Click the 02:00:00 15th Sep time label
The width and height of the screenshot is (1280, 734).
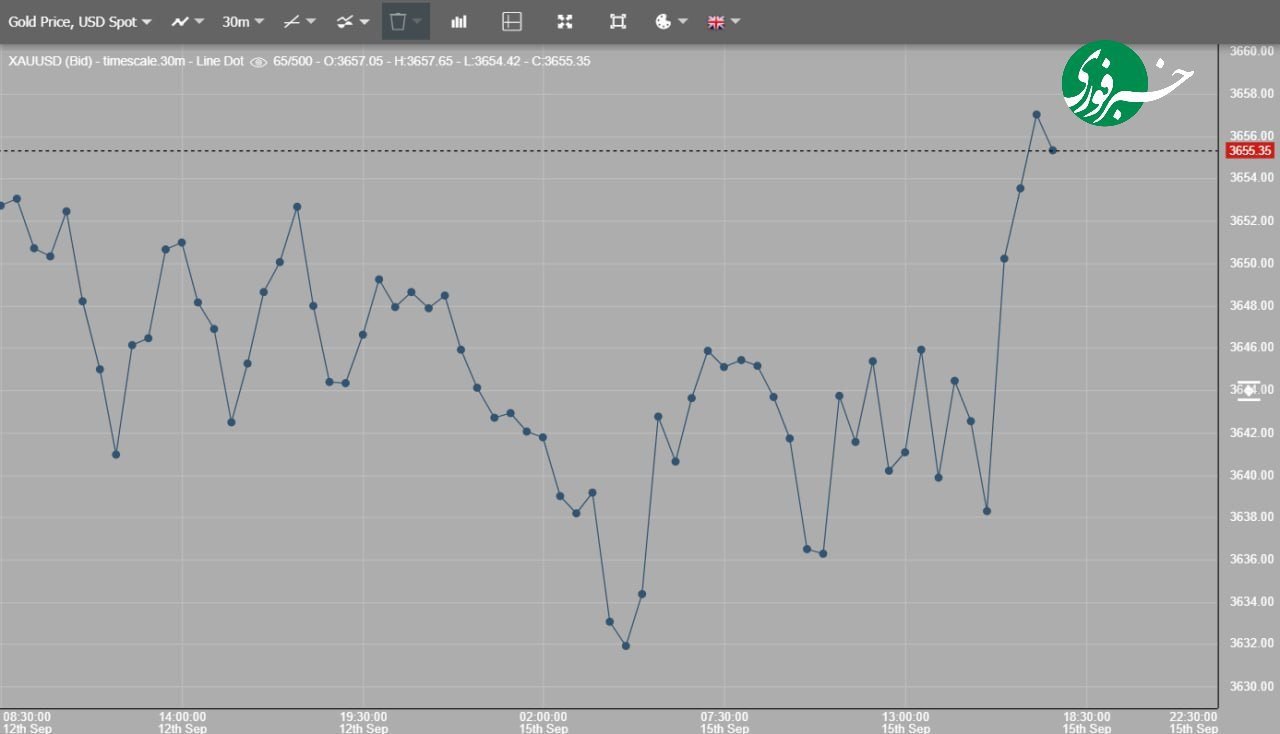543,723
